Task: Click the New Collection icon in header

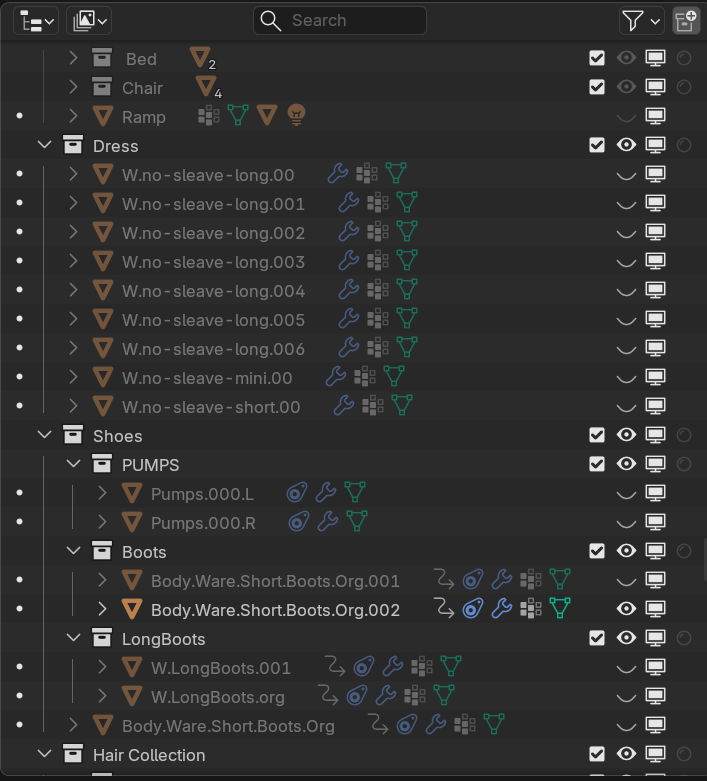Action: click(686, 20)
